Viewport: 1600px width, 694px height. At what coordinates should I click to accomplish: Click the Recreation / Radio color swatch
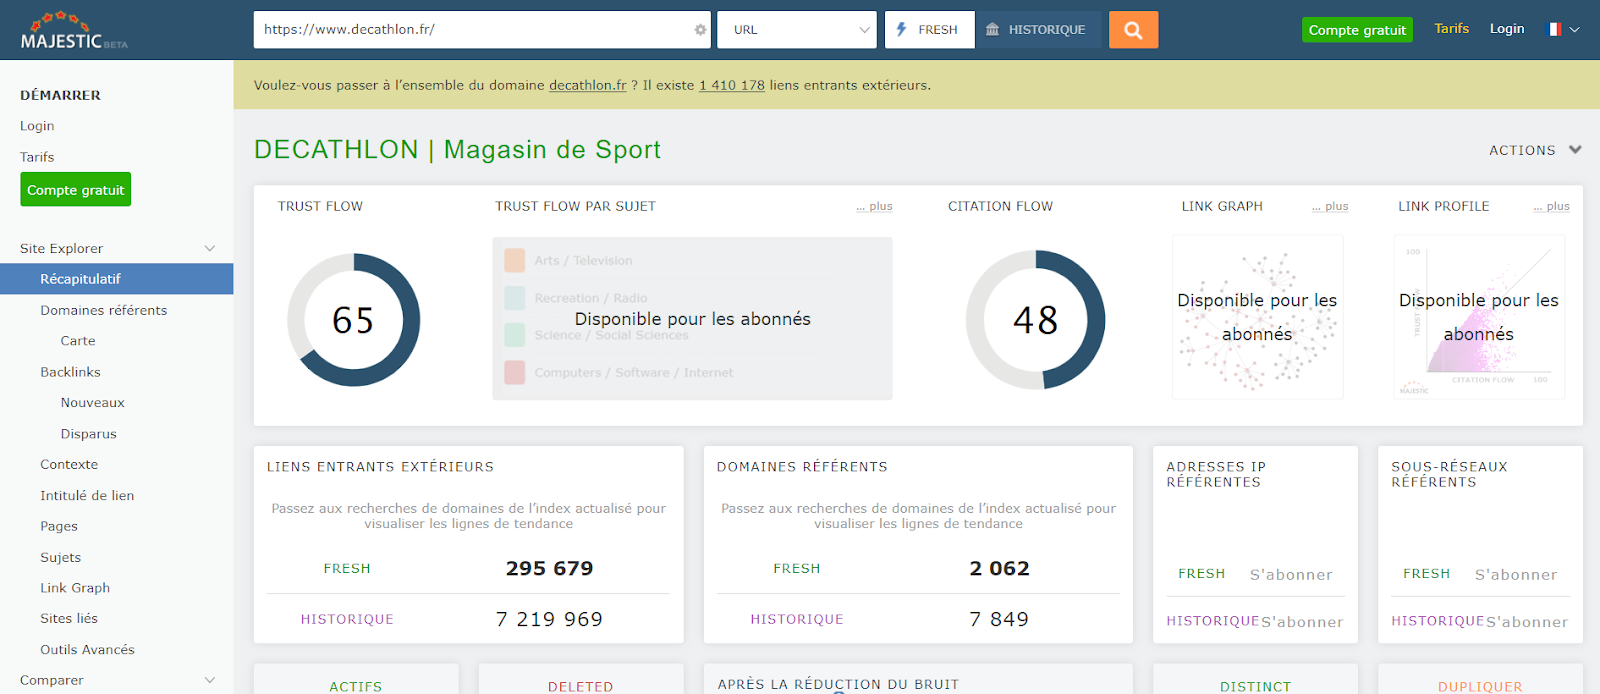coord(515,298)
